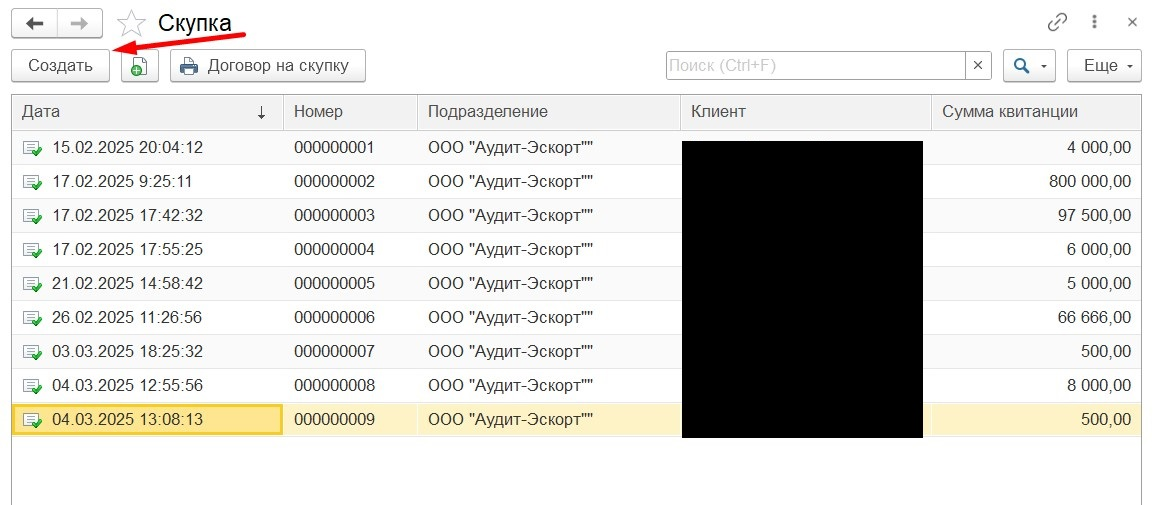Click the forward navigation arrow

coord(80,24)
